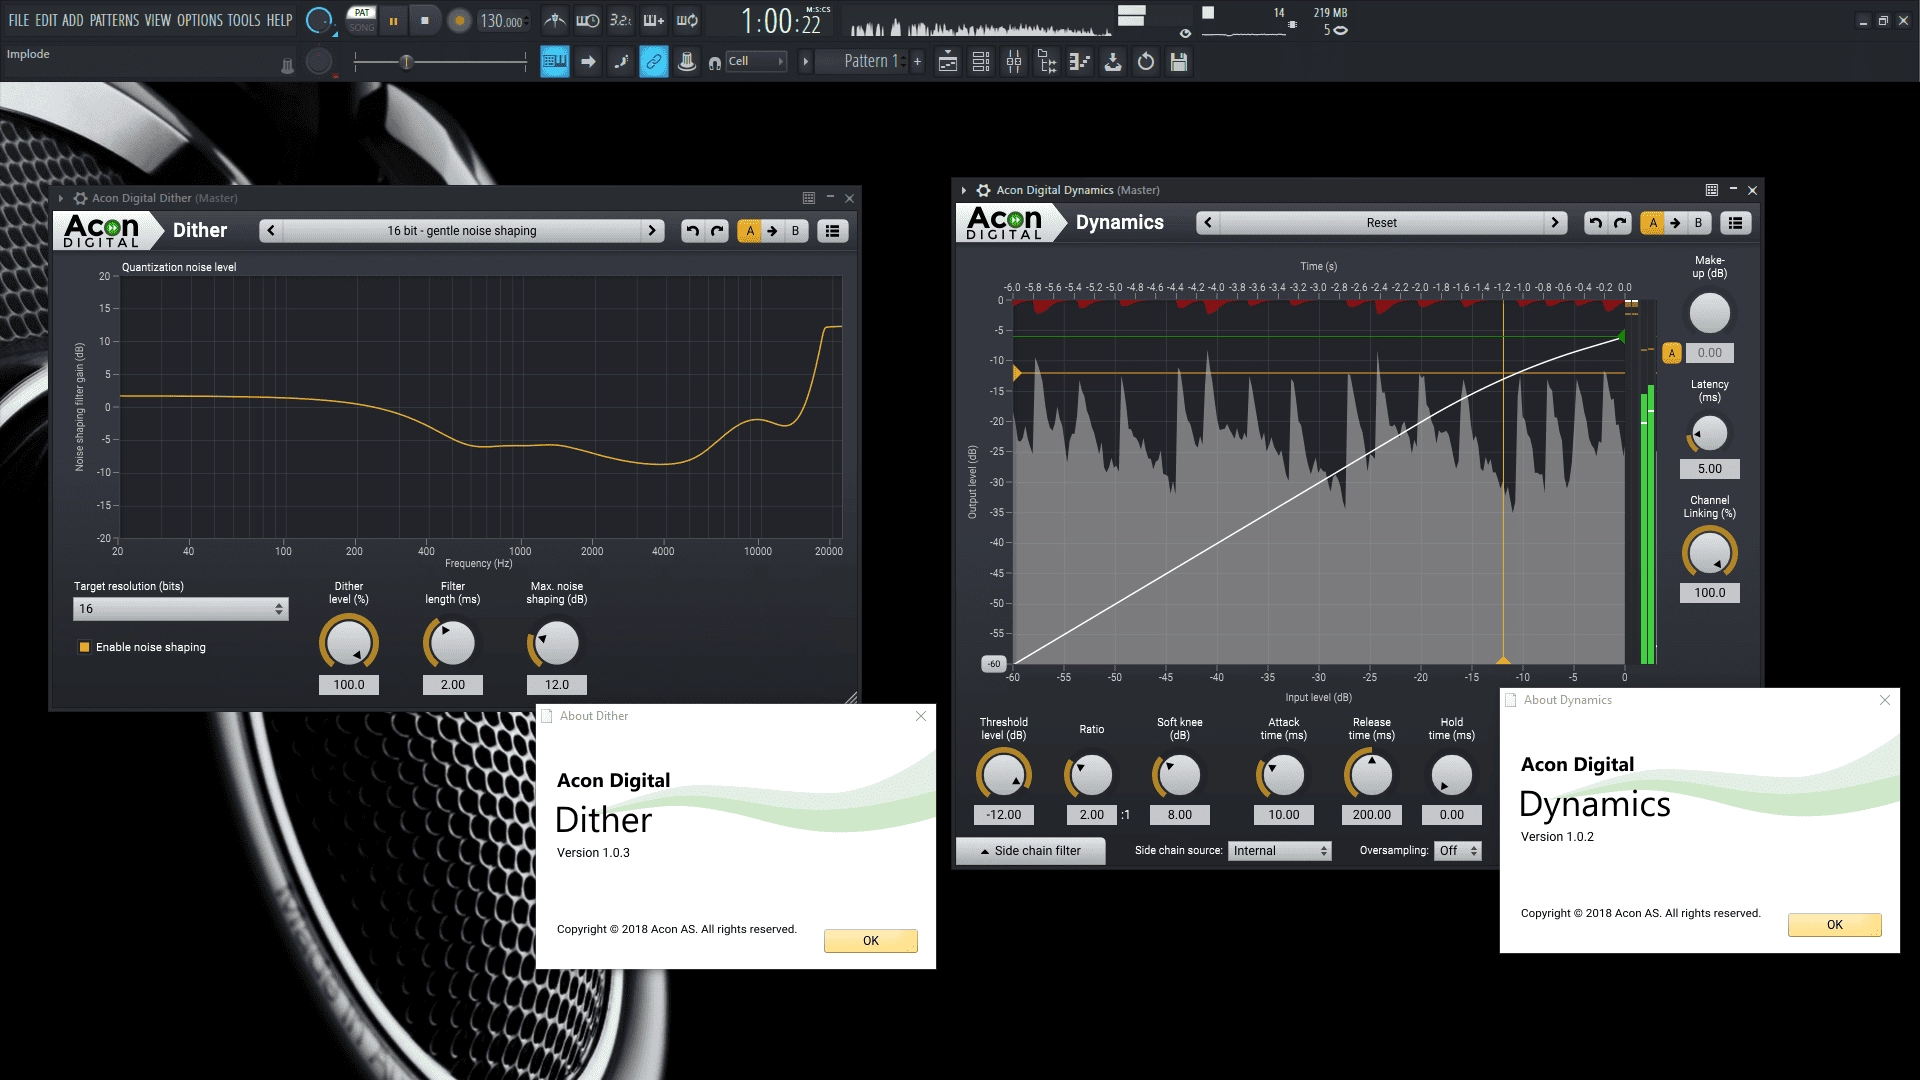Open the ADD menu
Image resolution: width=1920 pixels, height=1080 pixels.
tap(73, 20)
